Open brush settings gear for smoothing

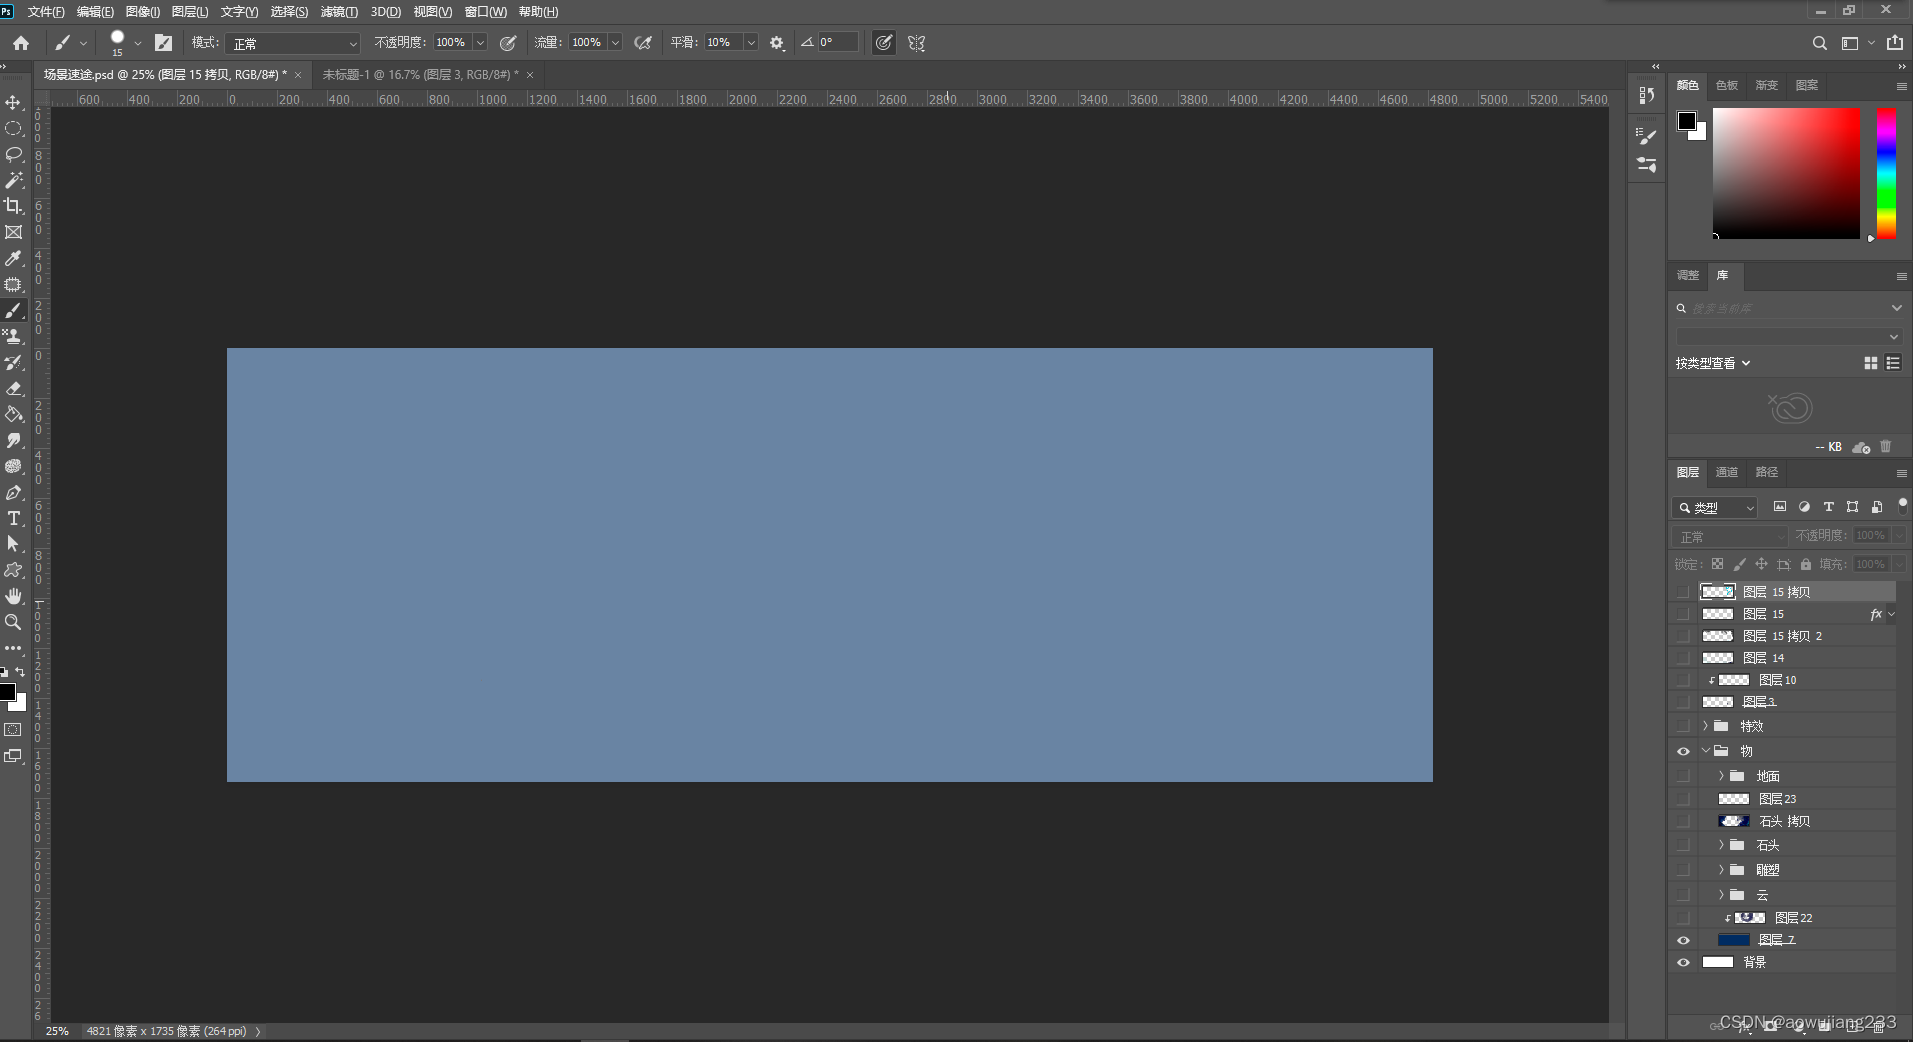tap(777, 43)
